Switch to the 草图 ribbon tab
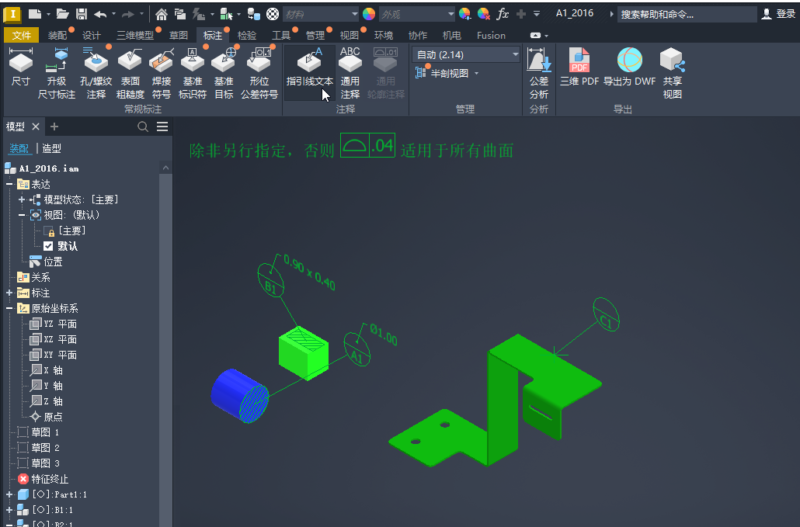This screenshot has height=527, width=800. coord(179,35)
